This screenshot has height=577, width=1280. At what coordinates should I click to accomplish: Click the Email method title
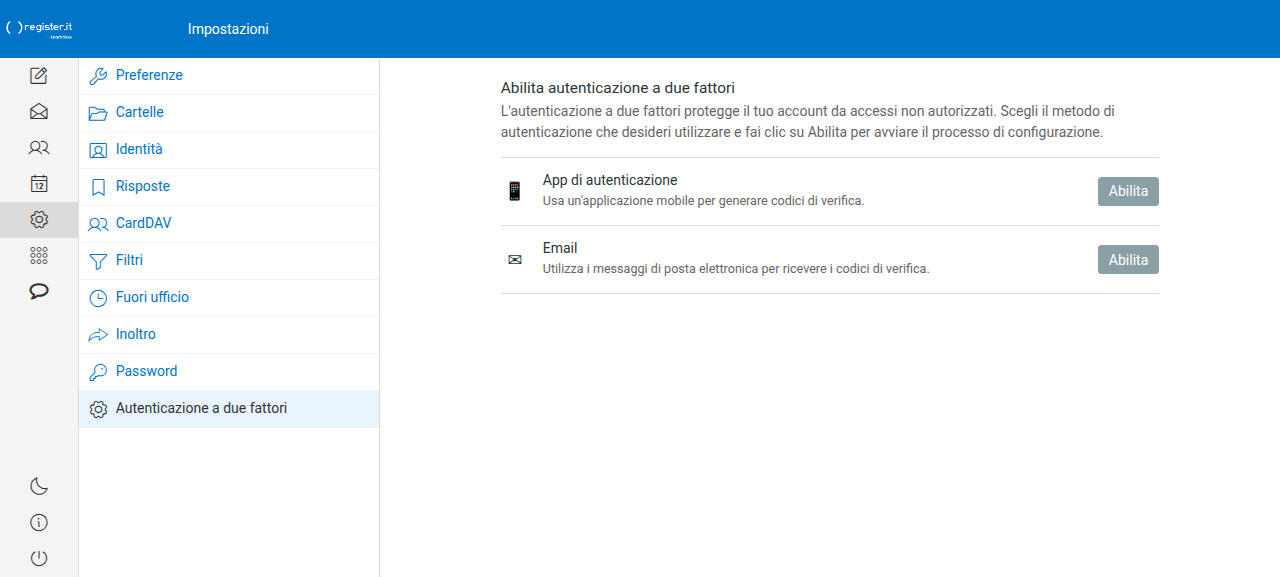[x=560, y=248]
